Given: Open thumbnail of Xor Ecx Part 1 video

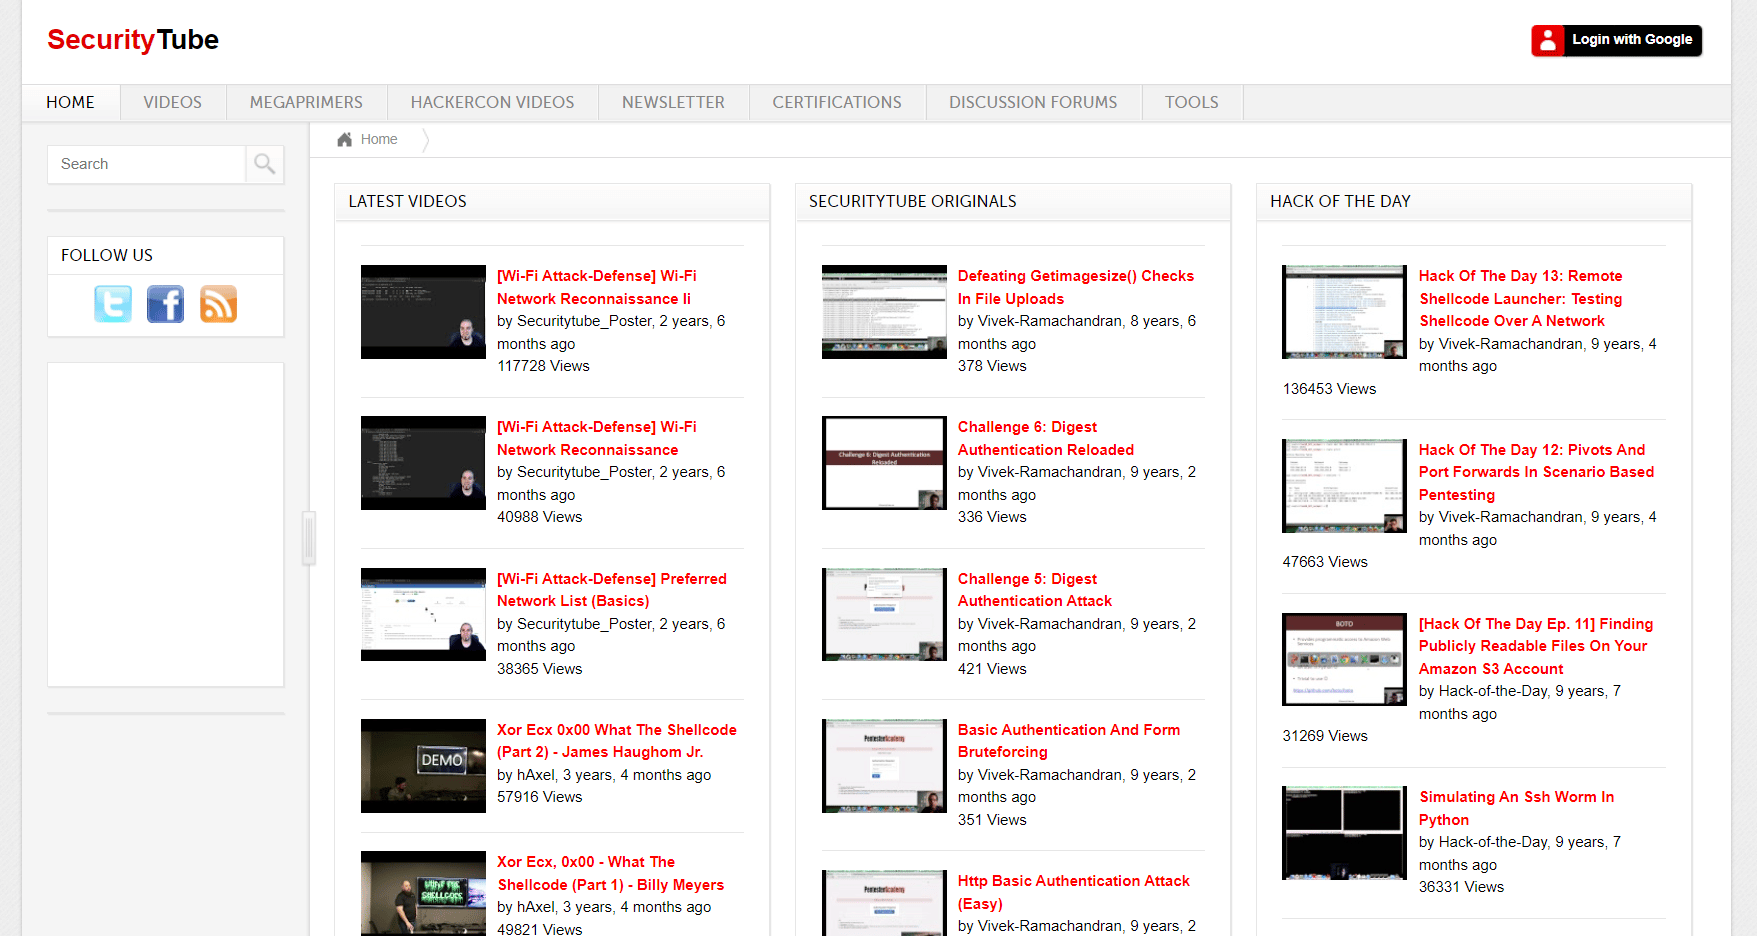Looking at the screenshot, I should point(423,894).
